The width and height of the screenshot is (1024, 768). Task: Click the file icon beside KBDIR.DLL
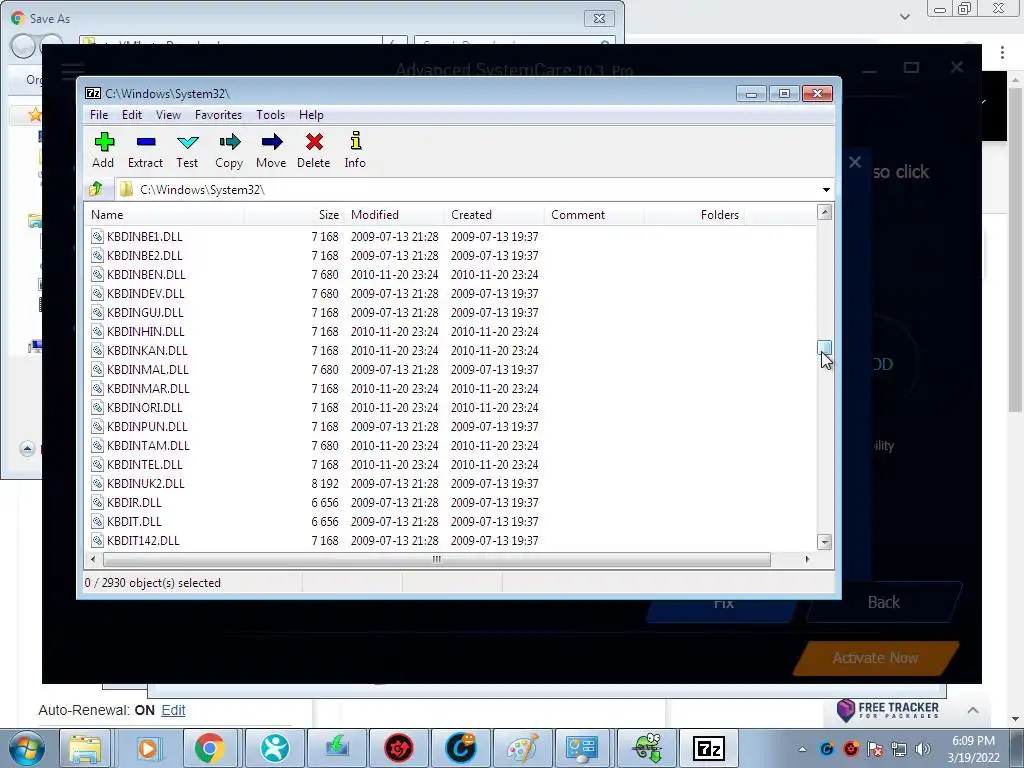click(x=97, y=502)
